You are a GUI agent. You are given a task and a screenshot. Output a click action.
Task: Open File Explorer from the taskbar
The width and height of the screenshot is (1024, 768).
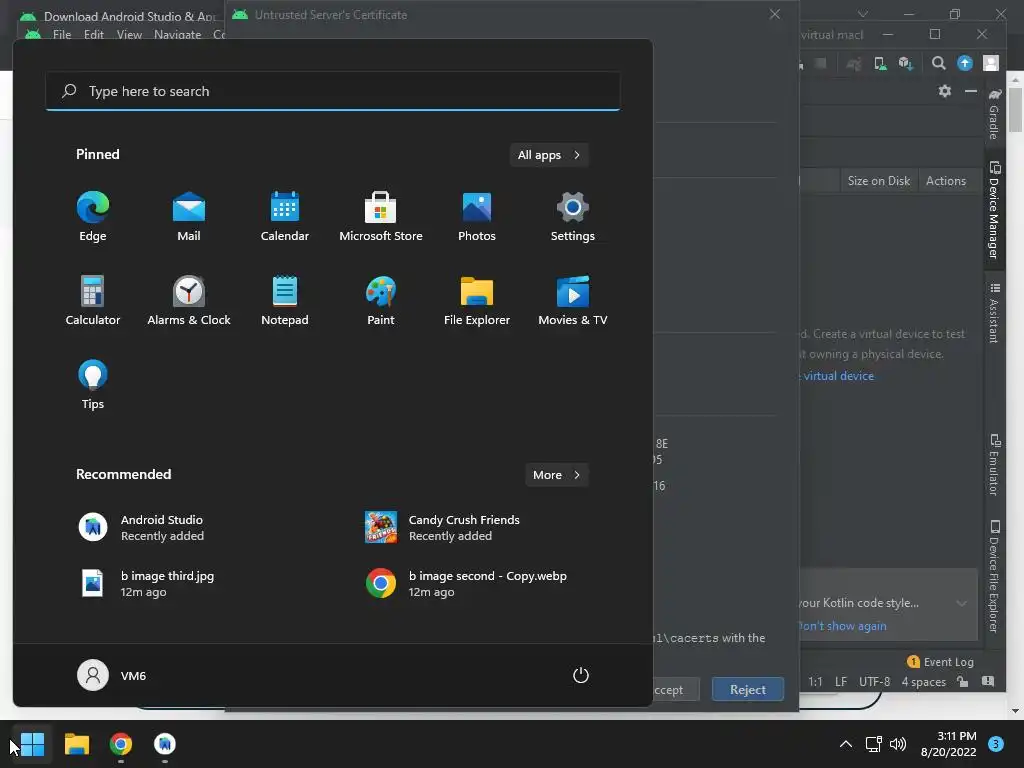(x=76, y=744)
